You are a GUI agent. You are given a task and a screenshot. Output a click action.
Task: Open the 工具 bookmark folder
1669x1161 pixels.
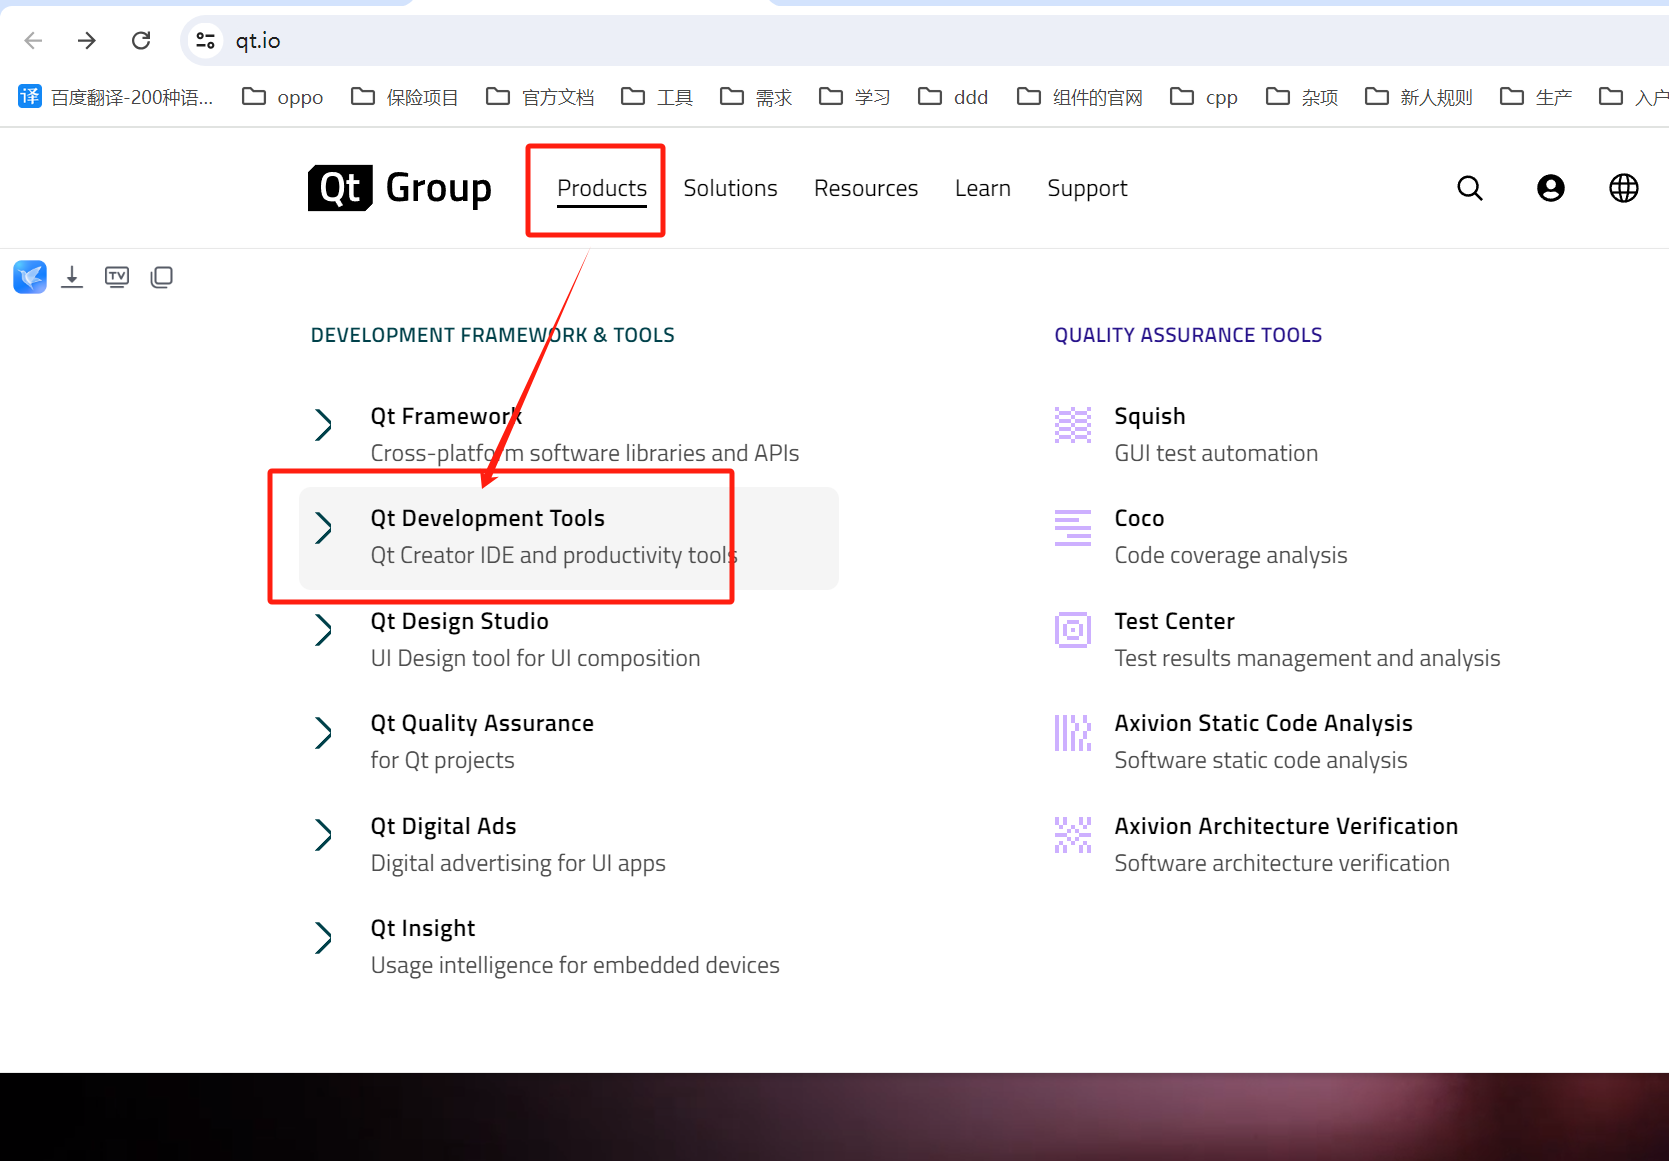coord(657,97)
